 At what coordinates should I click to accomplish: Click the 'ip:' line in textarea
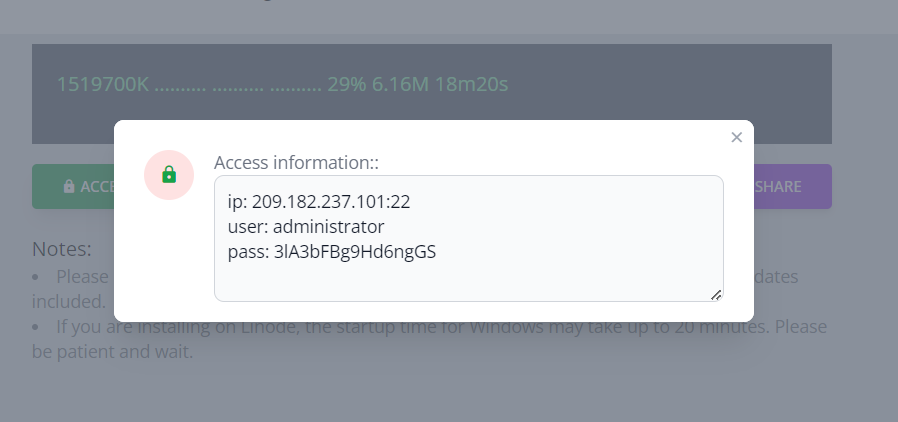[x=238, y=202]
